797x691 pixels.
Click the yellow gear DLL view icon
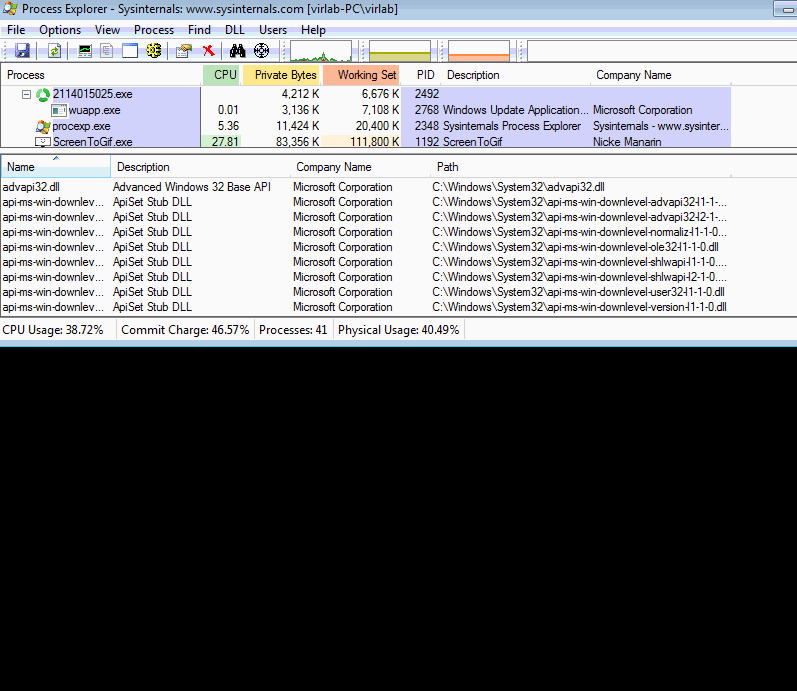tap(154, 50)
